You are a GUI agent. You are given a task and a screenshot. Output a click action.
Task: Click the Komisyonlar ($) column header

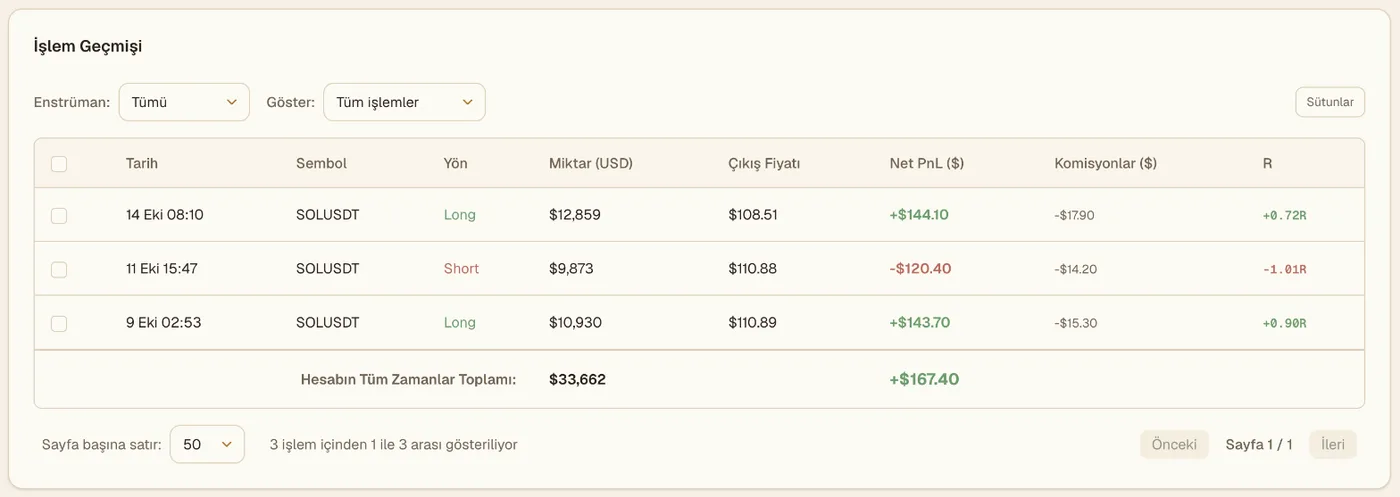[x=1105, y=163]
